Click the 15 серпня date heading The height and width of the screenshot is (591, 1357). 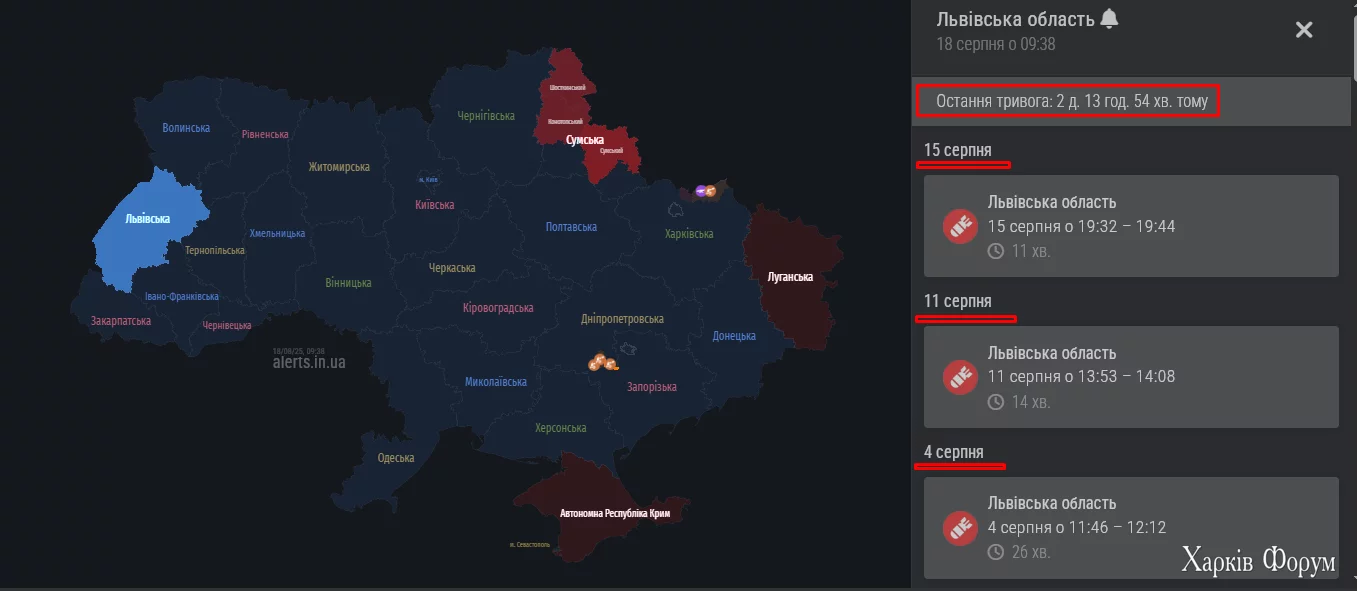pyautogui.click(x=958, y=150)
